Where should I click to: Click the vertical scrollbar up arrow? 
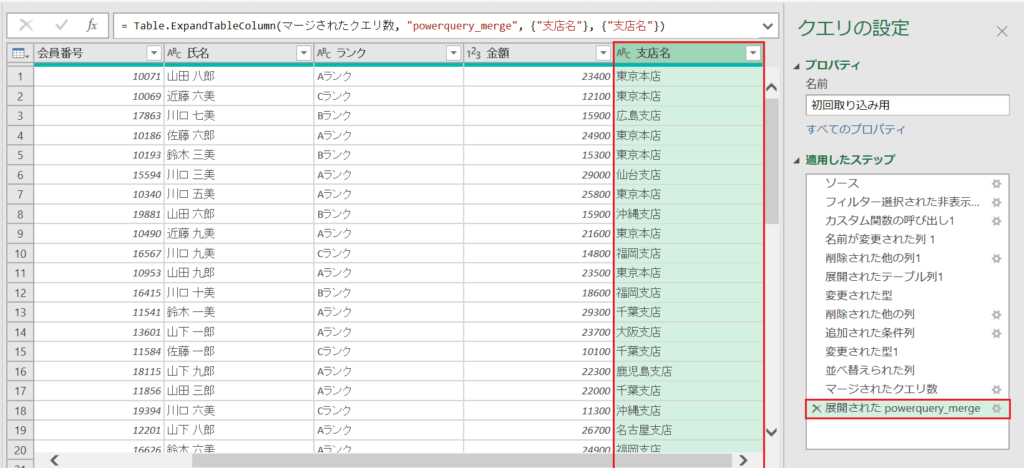(771, 87)
